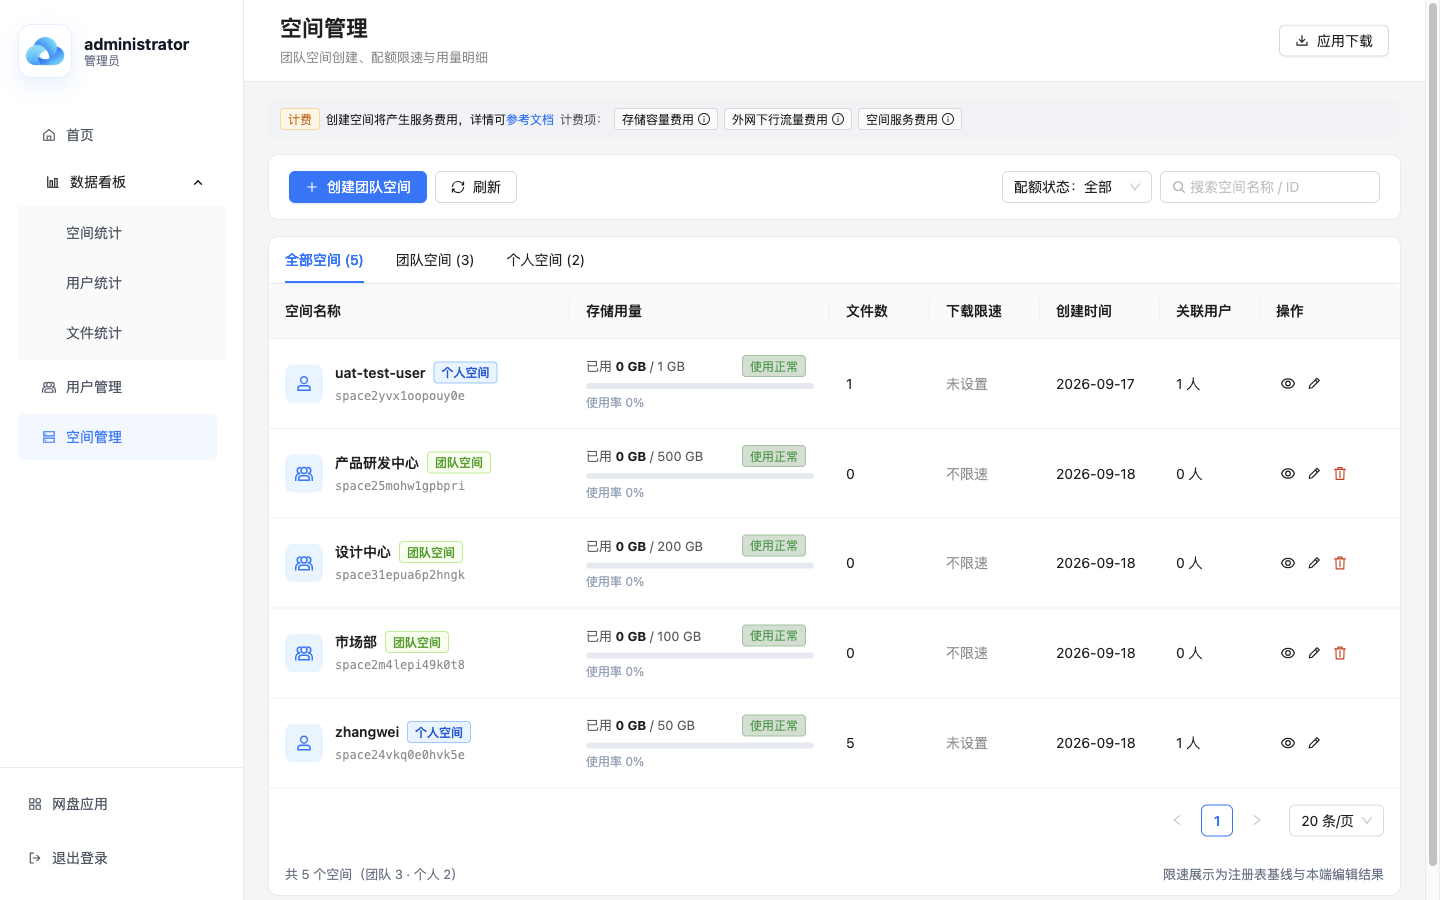
Task: Click the uat-test-user avatar icon
Action: [x=304, y=384]
